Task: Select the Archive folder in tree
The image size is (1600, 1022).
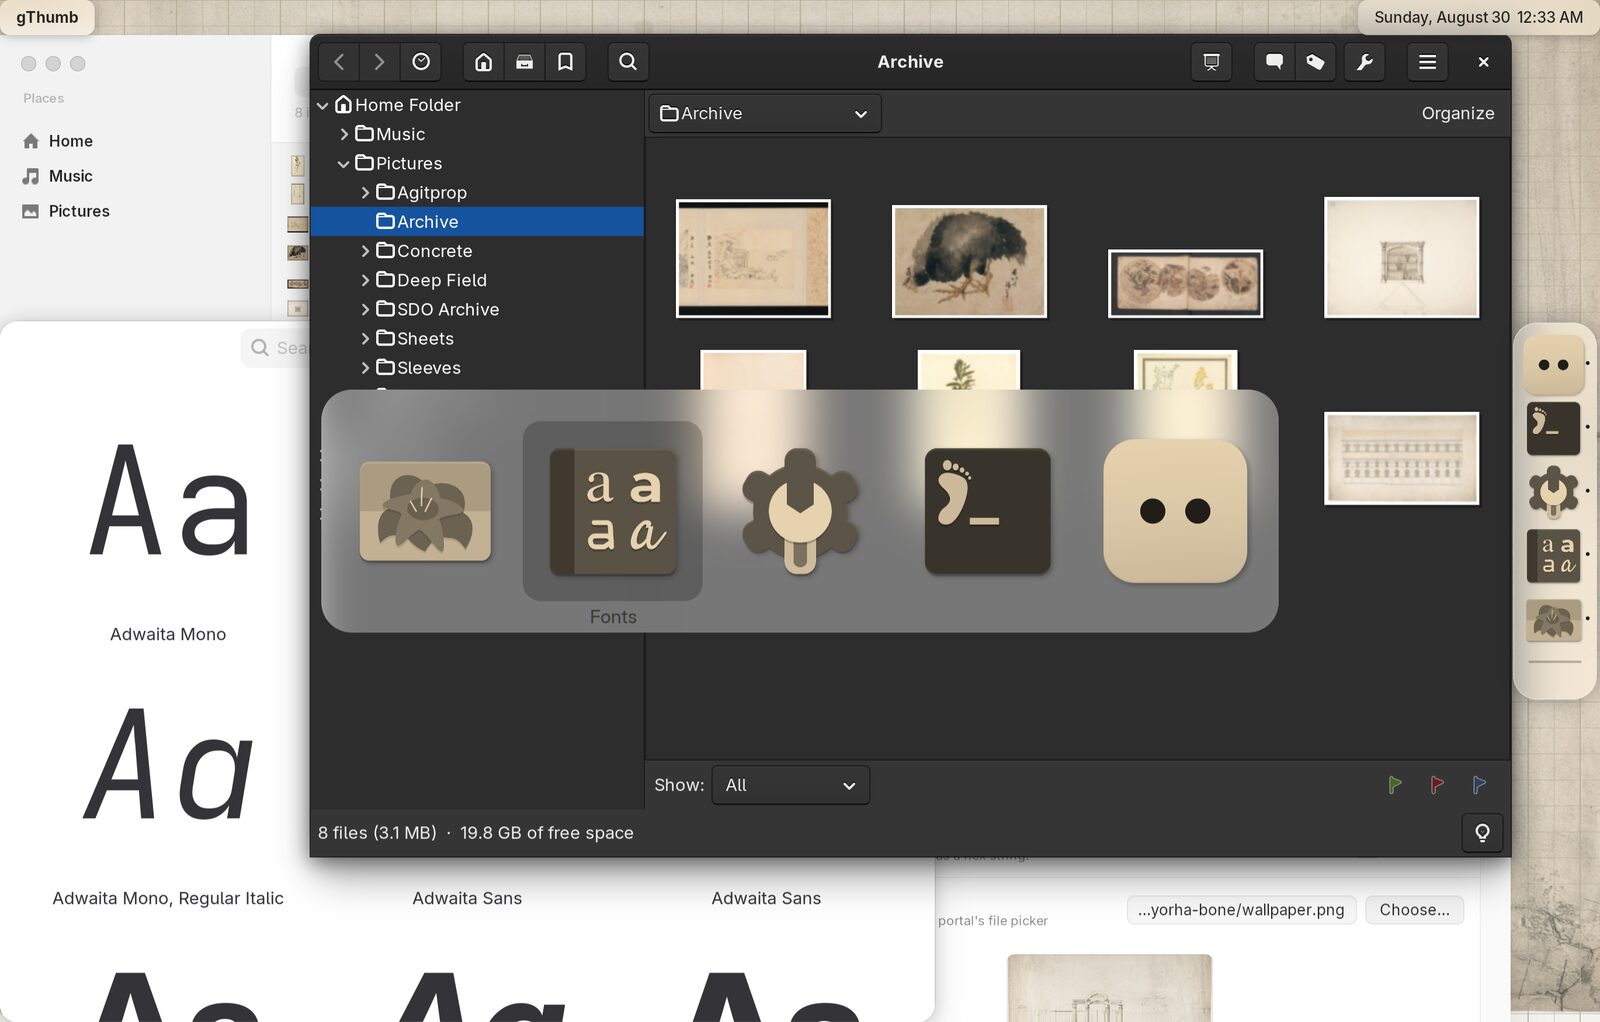Action: pyautogui.click(x=477, y=222)
